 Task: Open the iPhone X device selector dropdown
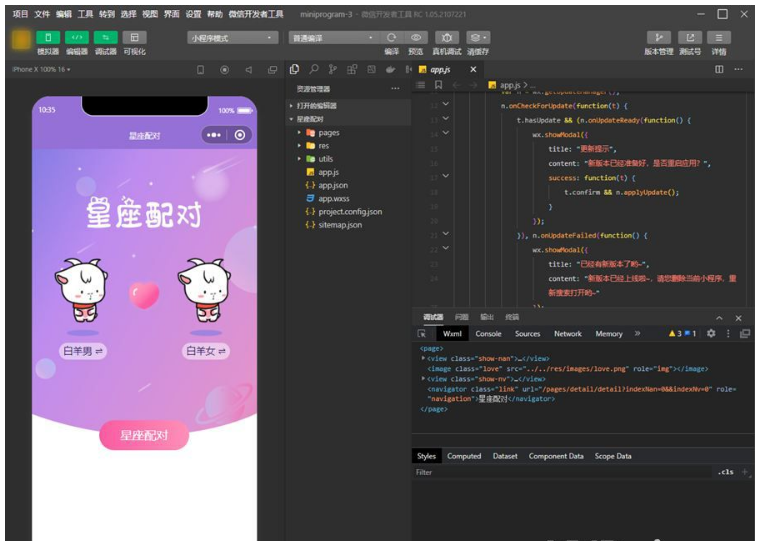coord(41,70)
